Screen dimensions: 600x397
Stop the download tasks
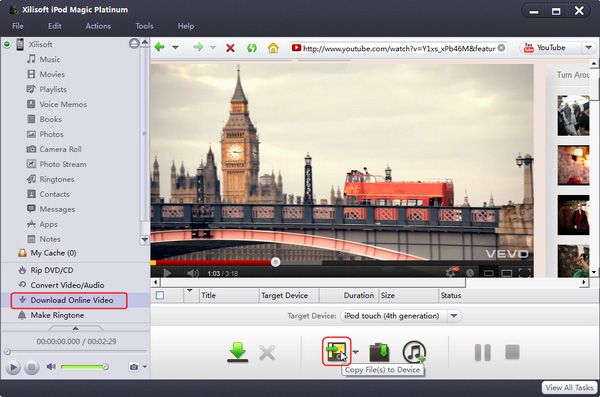click(x=512, y=352)
